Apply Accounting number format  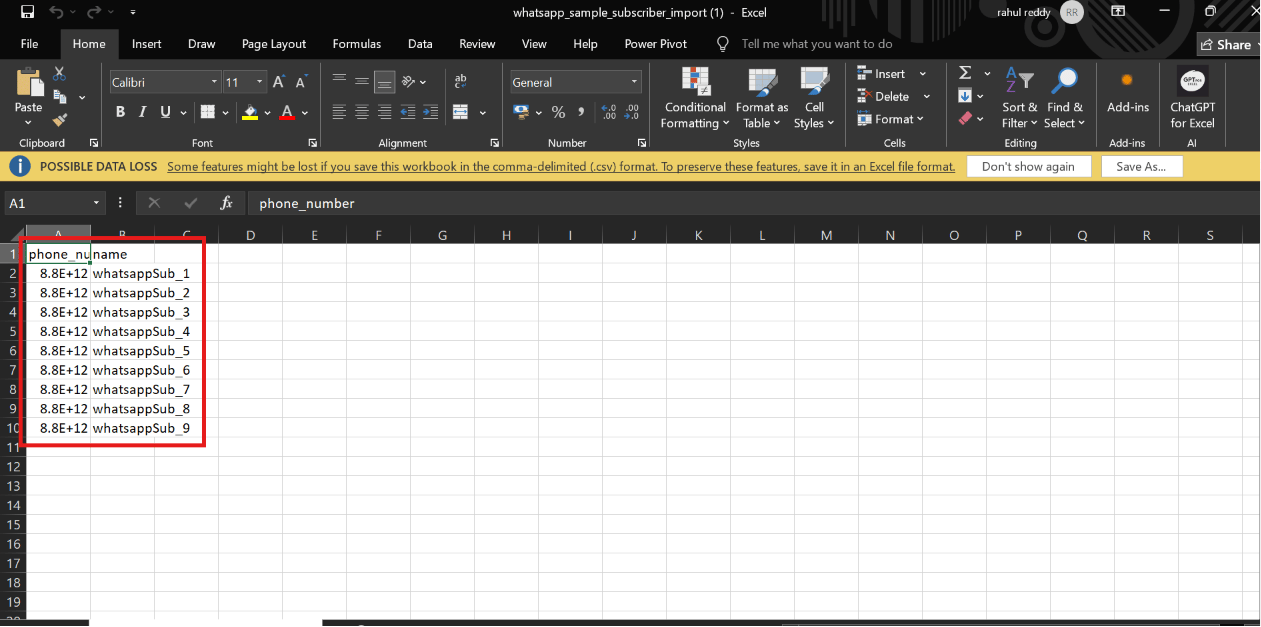click(x=521, y=112)
